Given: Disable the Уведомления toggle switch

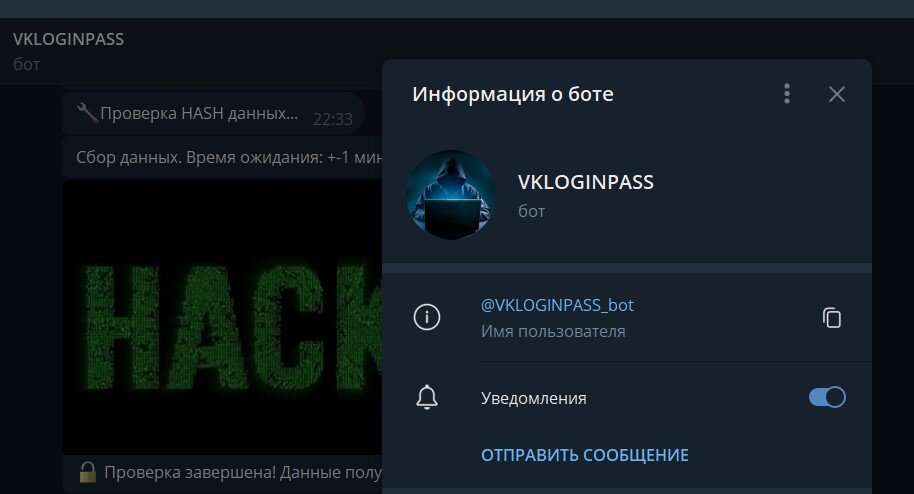Looking at the screenshot, I should click(827, 398).
